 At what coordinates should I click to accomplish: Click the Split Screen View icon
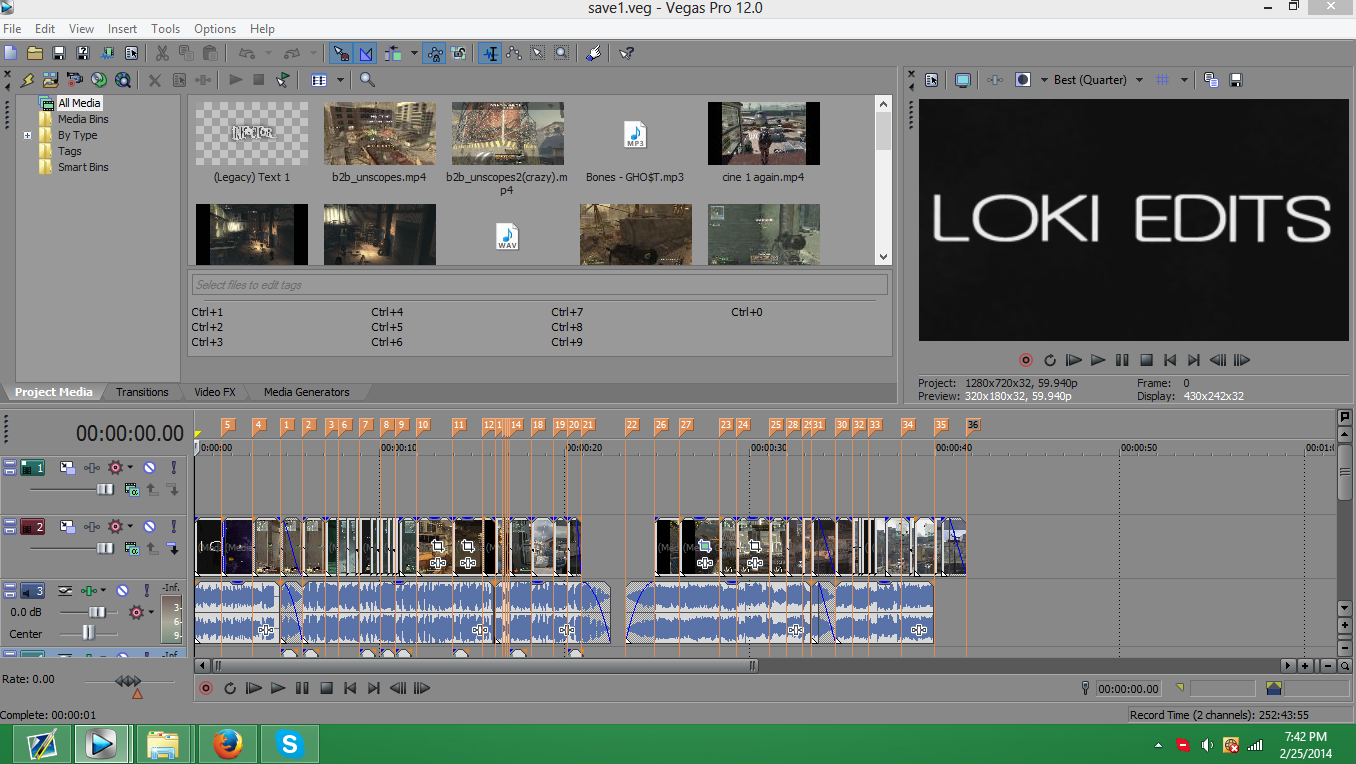[x=1023, y=80]
